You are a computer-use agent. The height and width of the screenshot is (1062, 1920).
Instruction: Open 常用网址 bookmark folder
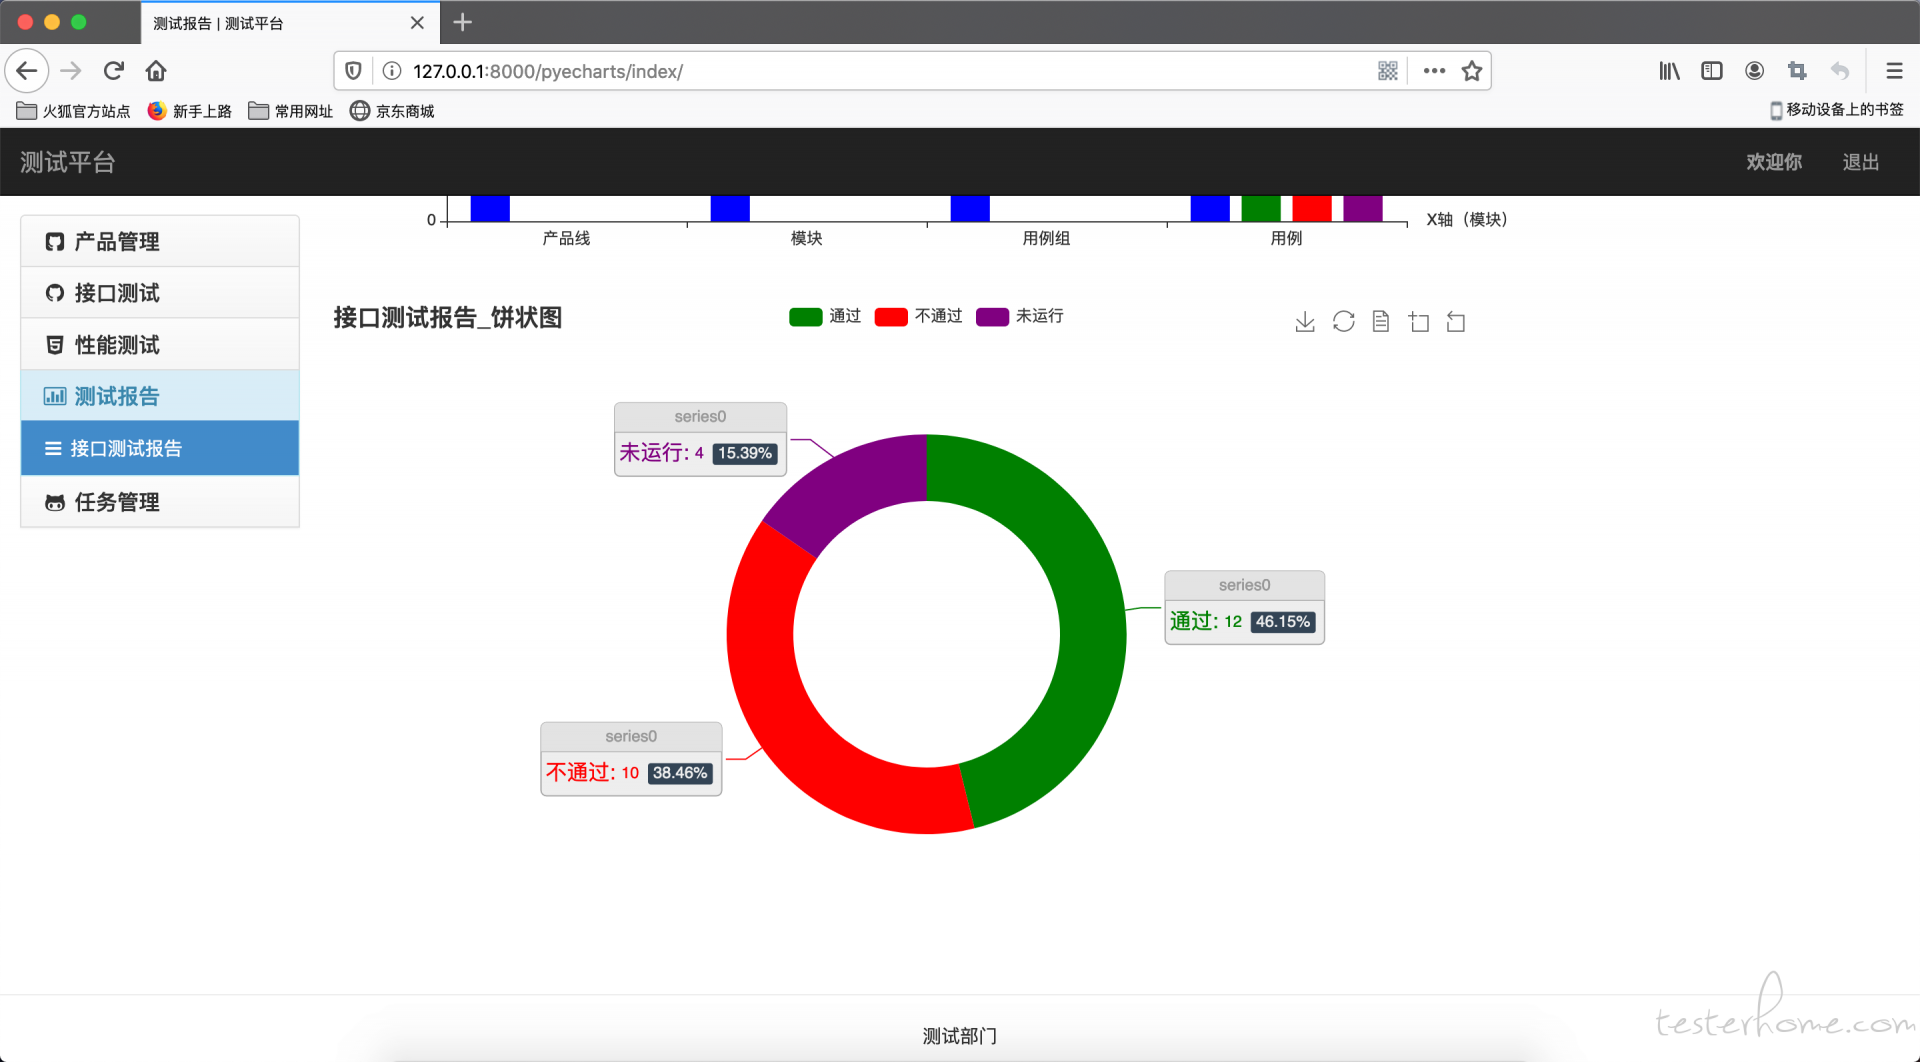tap(290, 111)
